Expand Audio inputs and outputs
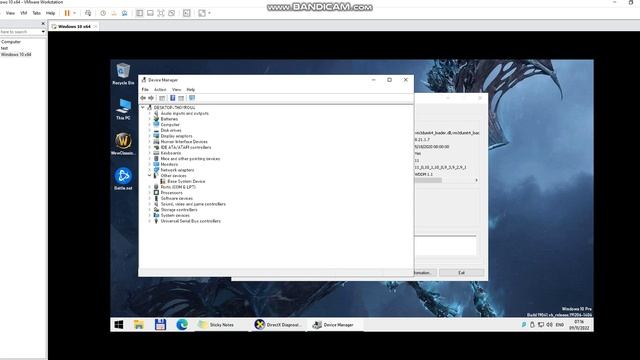Viewport: 640px width, 360px height. (x=150, y=113)
